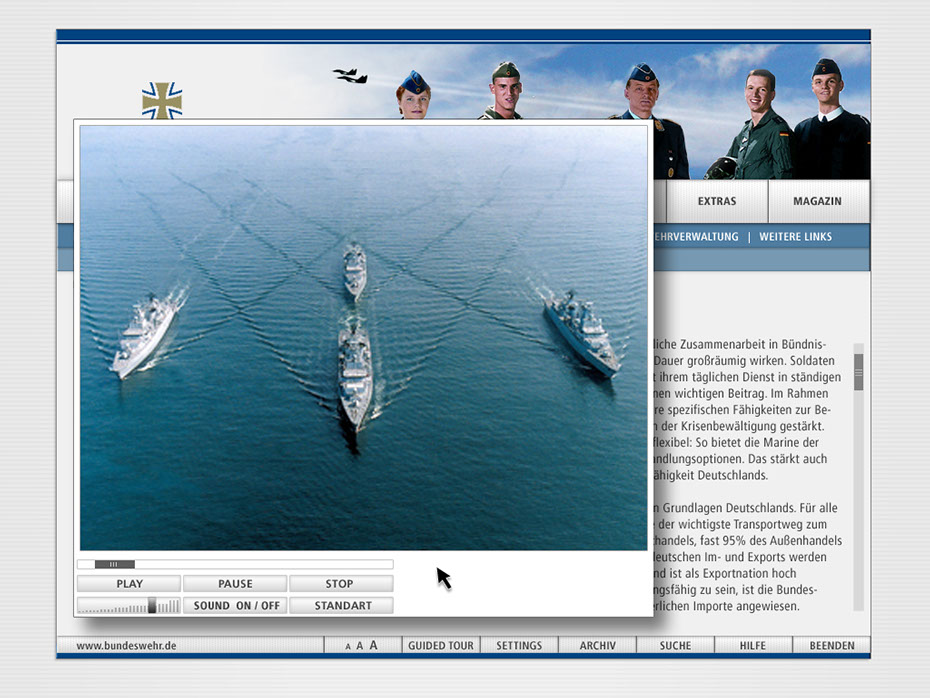Click the medium A font size
The height and width of the screenshot is (698, 930).
(x=360, y=646)
